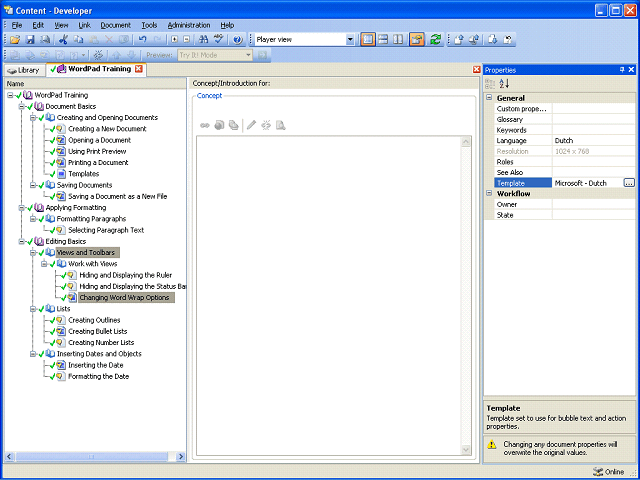Click the Save floppy disk icon
The image size is (640, 480).
[30, 40]
